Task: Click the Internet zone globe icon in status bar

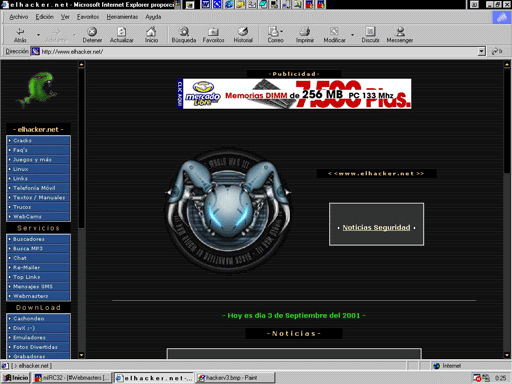Action: (436, 366)
